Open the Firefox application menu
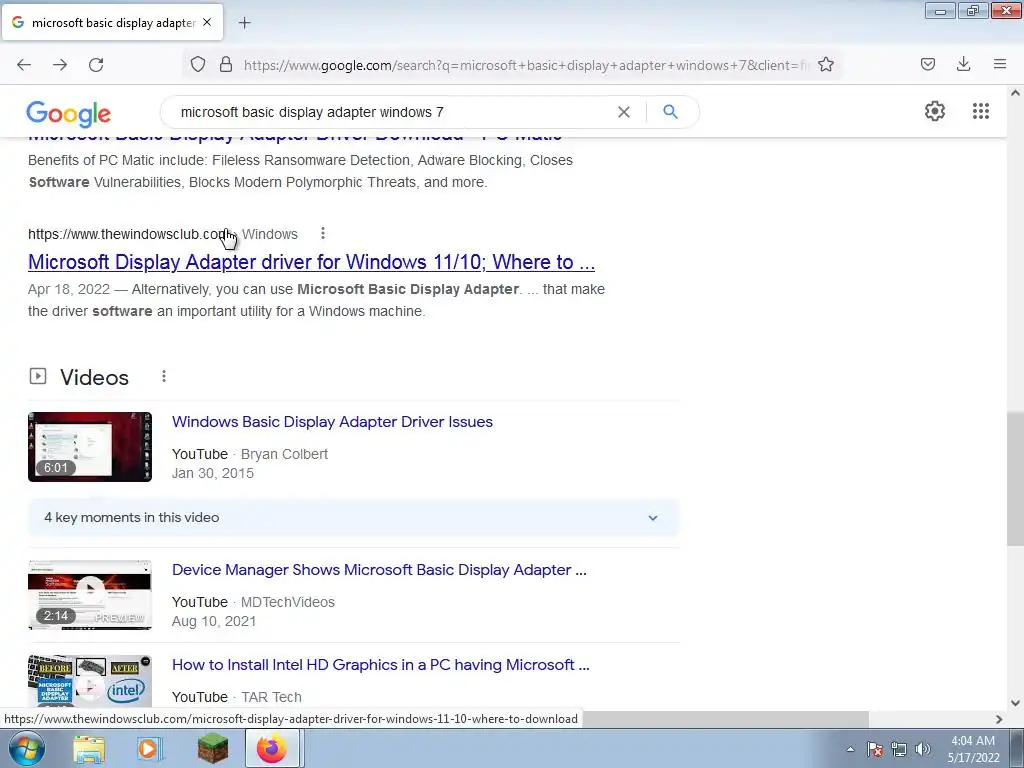 point(1000,64)
